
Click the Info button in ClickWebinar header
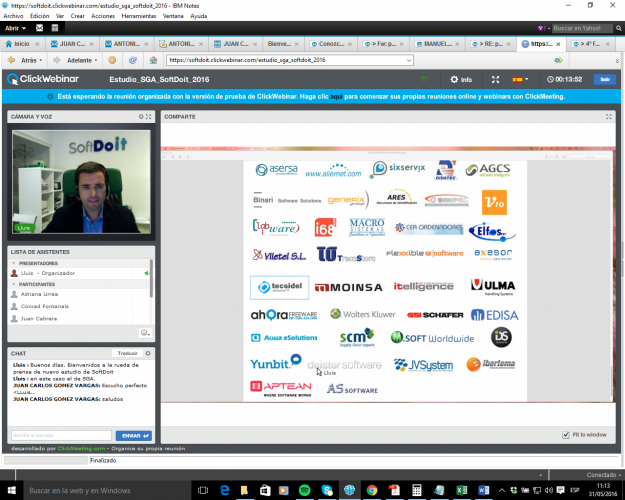pos(461,79)
